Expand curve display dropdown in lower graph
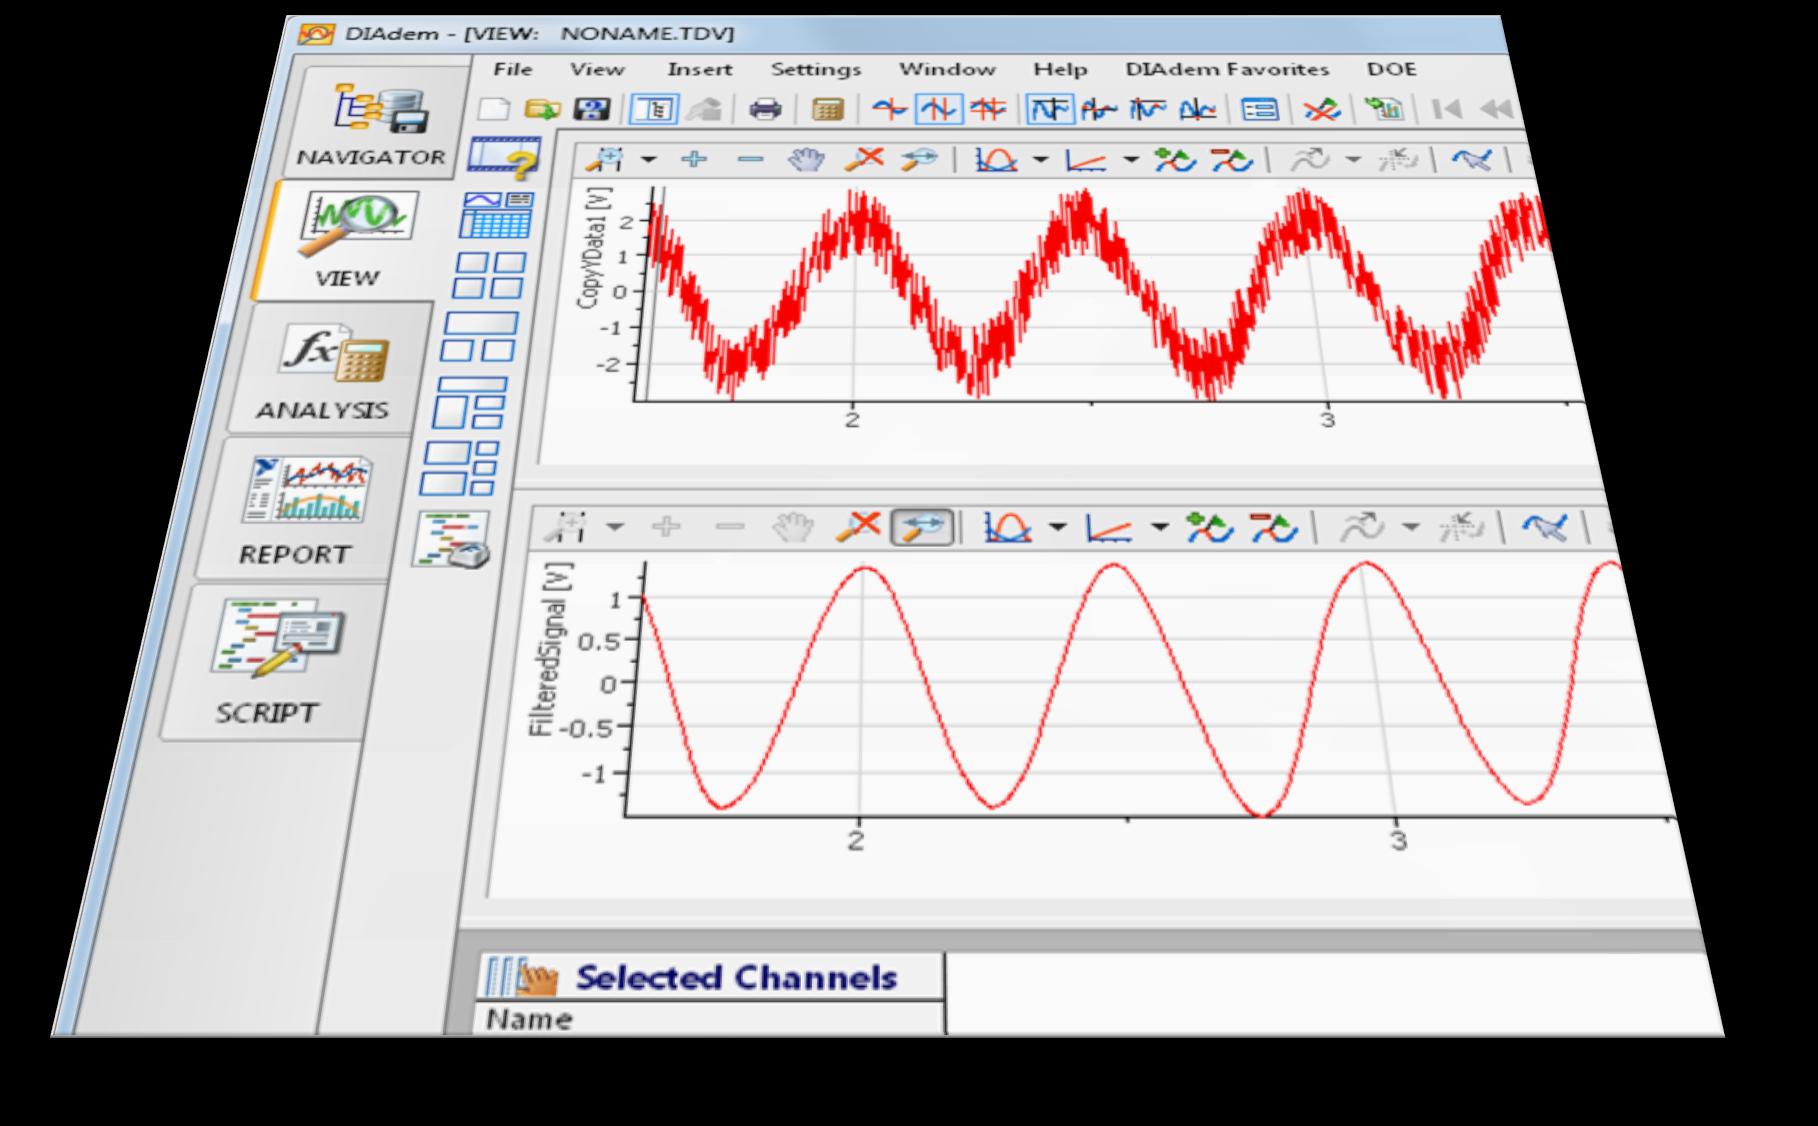Viewport: 1818px width, 1126px height. 1058,527
